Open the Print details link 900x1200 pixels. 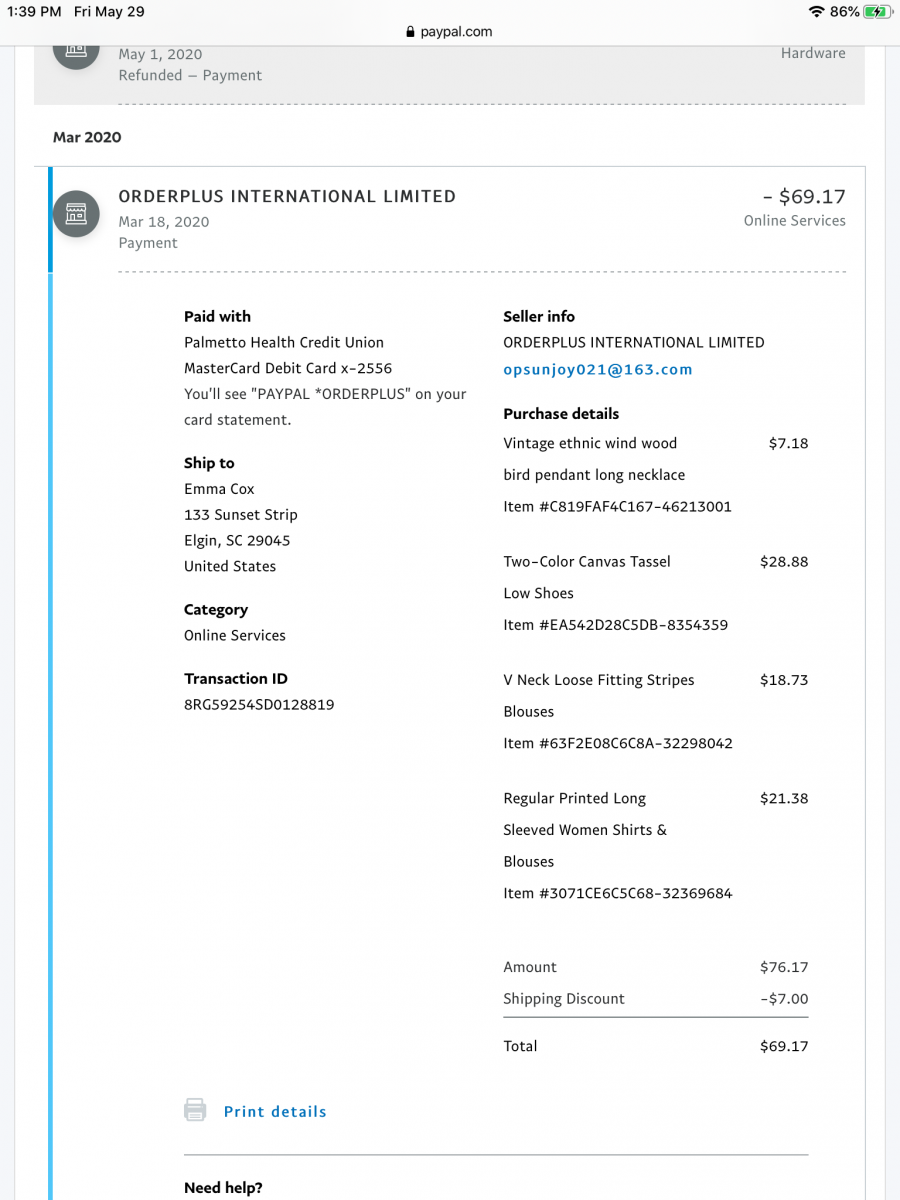point(275,1111)
